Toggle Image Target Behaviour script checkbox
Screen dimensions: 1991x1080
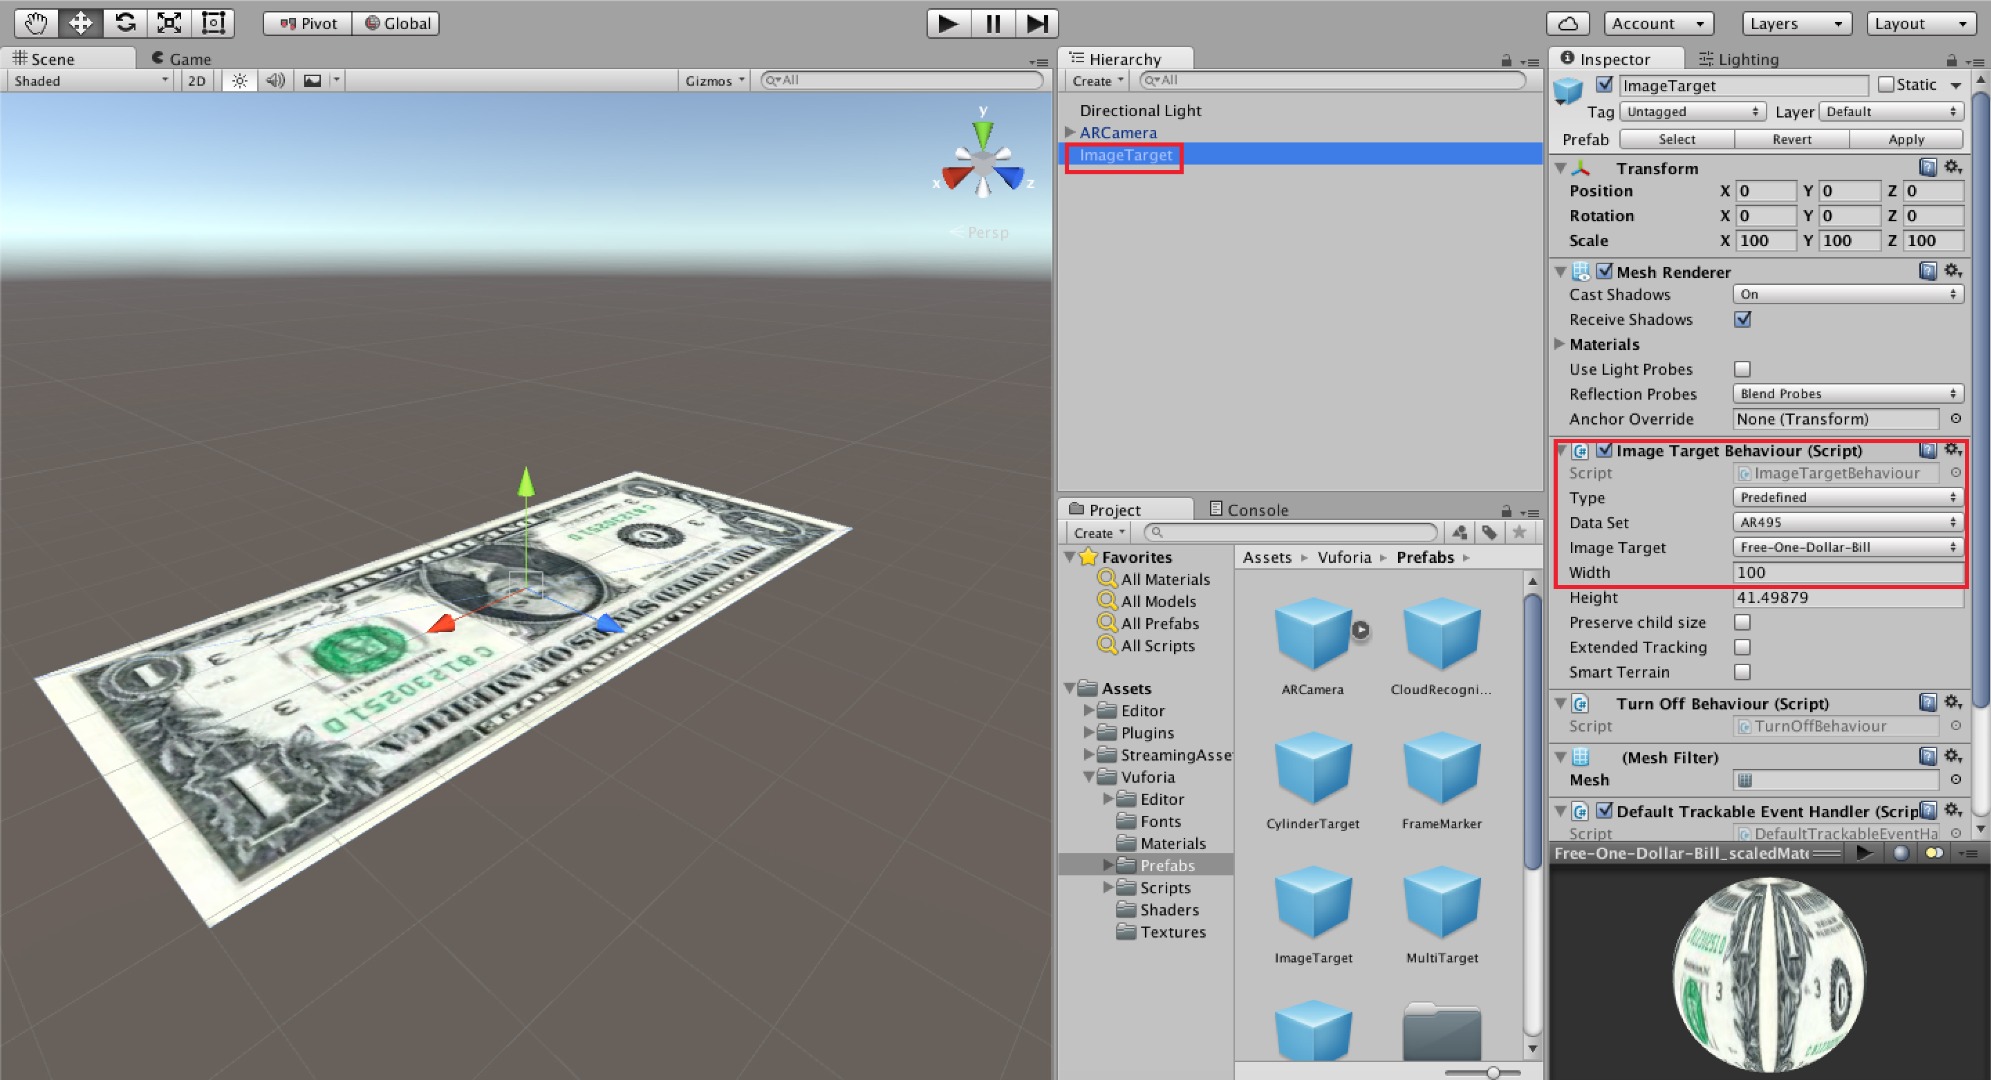[1605, 450]
